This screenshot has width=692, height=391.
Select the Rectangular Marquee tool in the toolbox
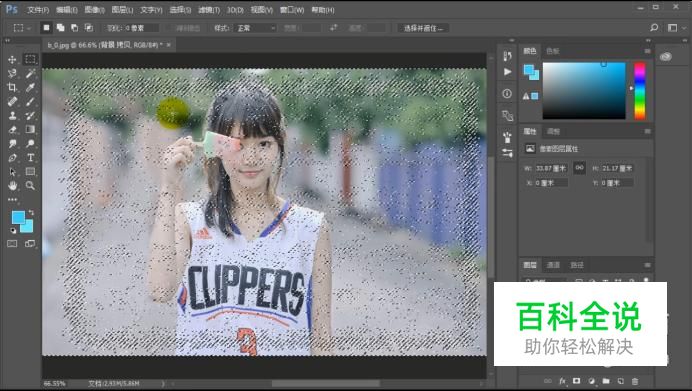[30, 59]
